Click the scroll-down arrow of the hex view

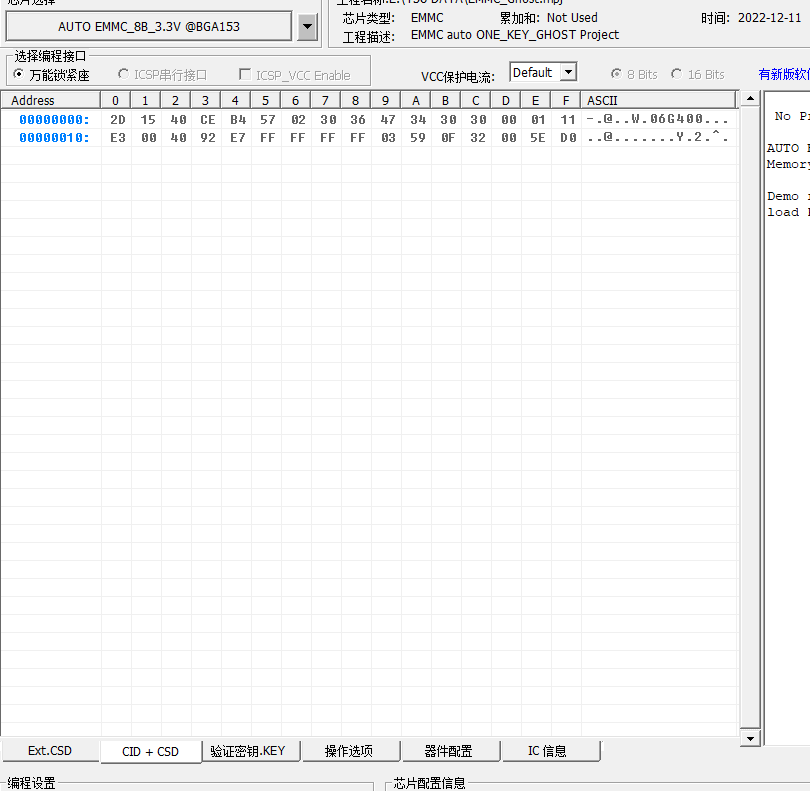tap(751, 737)
